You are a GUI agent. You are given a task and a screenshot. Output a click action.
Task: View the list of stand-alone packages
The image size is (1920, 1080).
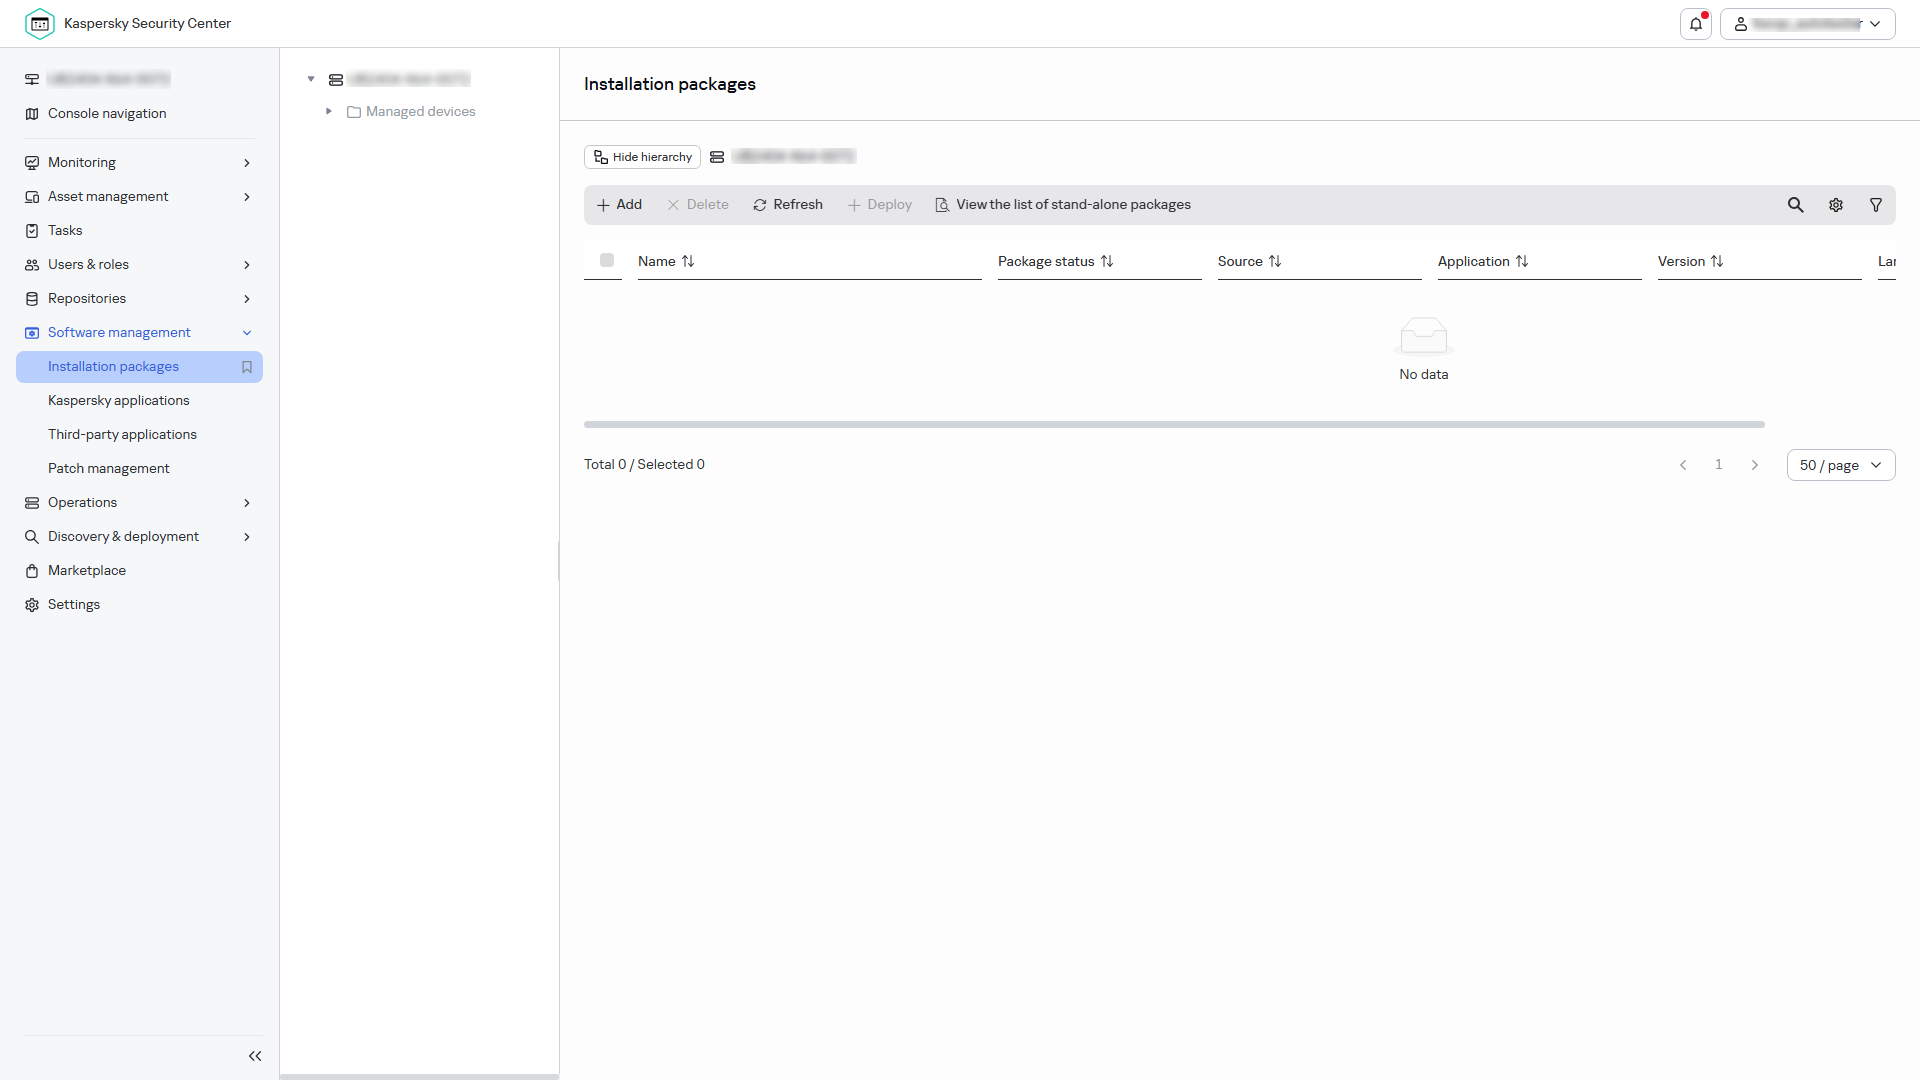[1063, 205]
